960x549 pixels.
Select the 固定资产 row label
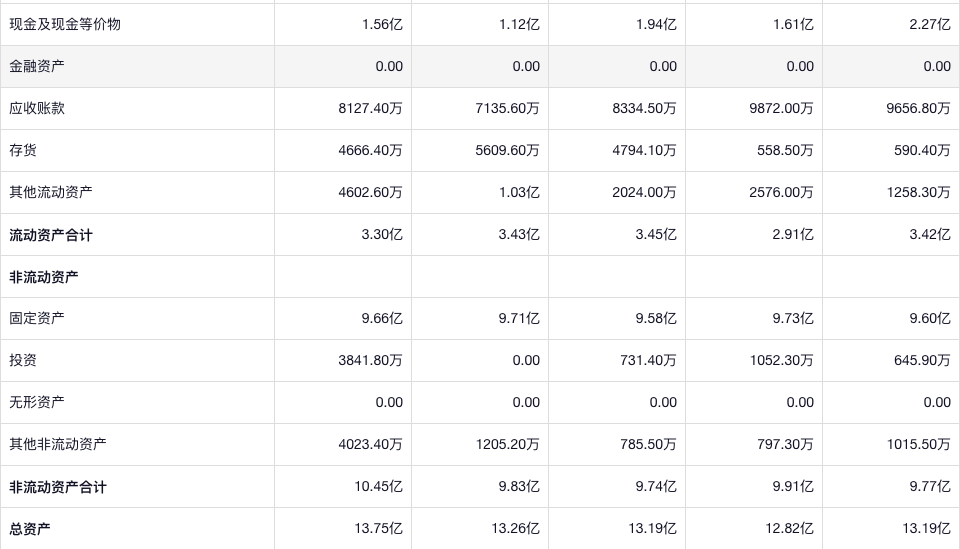37,318
